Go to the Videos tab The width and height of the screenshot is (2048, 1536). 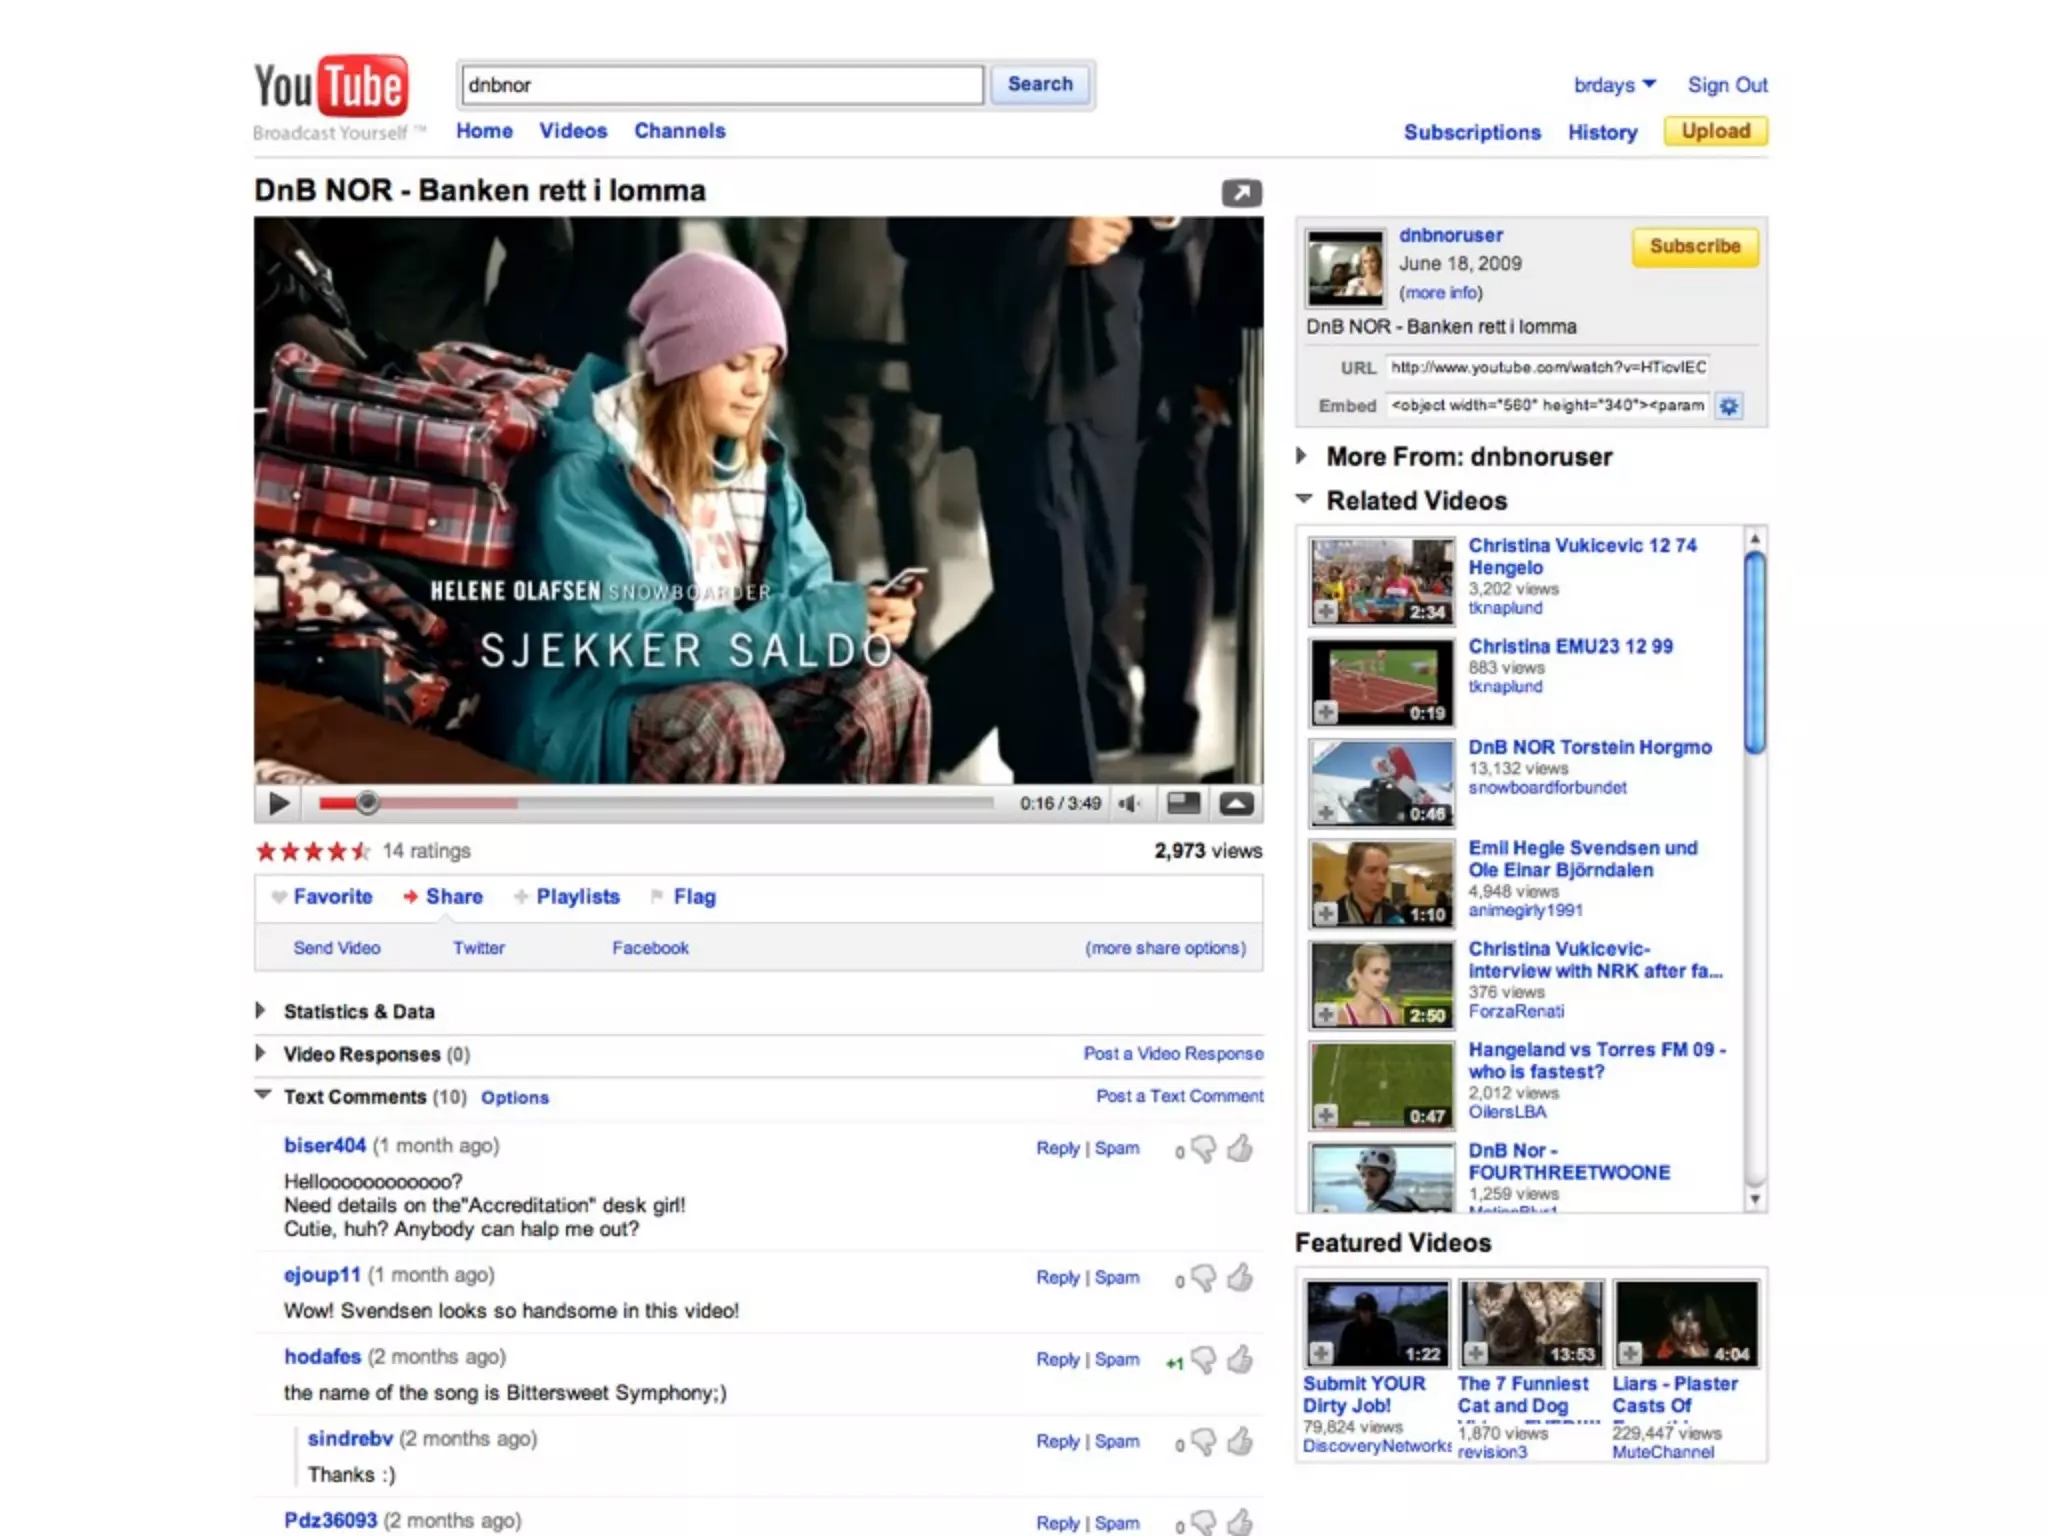tap(573, 131)
